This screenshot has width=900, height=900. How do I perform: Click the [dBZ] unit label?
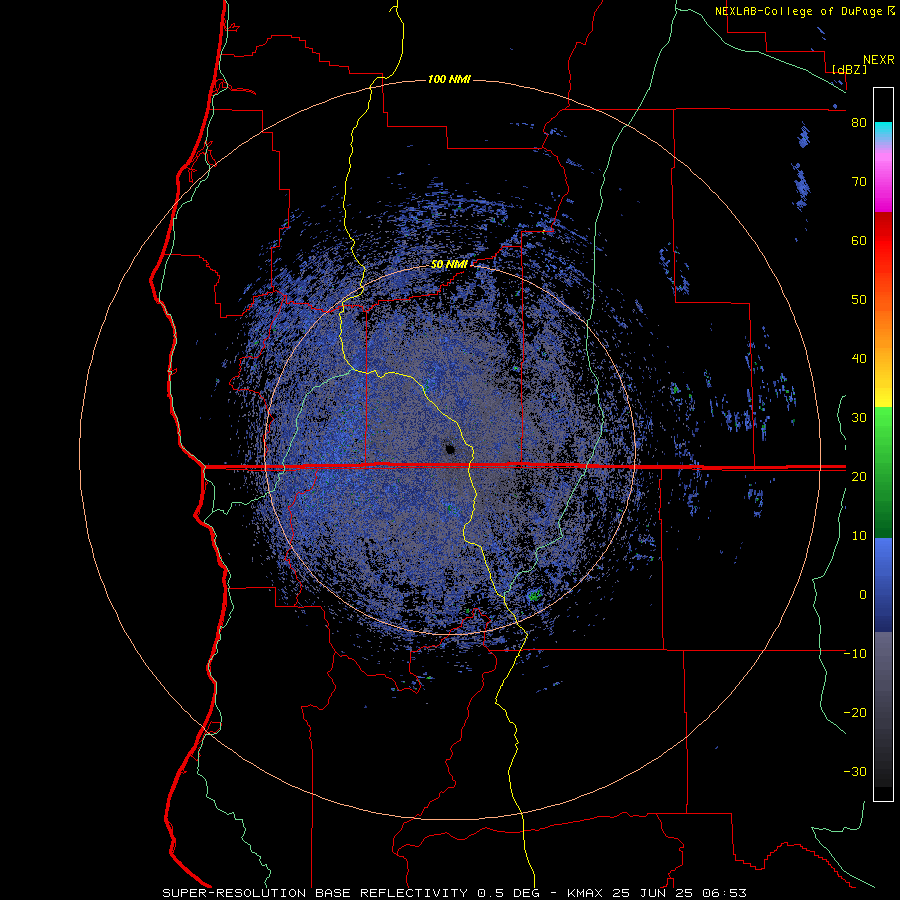coord(849,70)
